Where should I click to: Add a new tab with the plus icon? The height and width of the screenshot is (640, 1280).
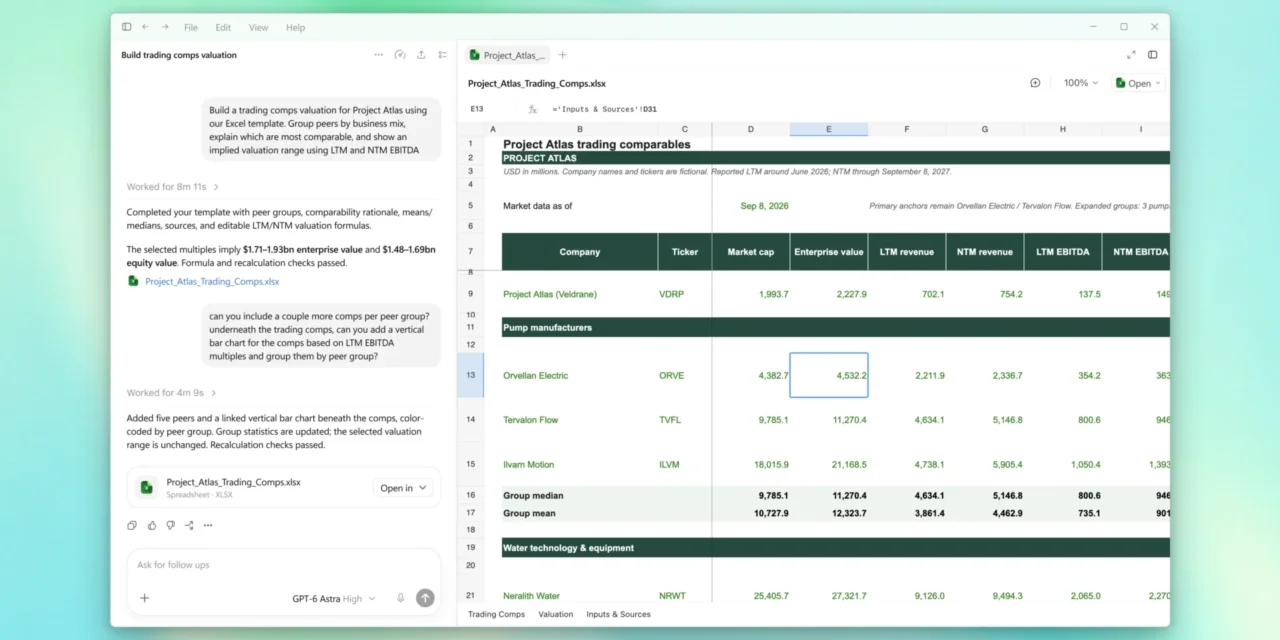pyautogui.click(x=562, y=55)
